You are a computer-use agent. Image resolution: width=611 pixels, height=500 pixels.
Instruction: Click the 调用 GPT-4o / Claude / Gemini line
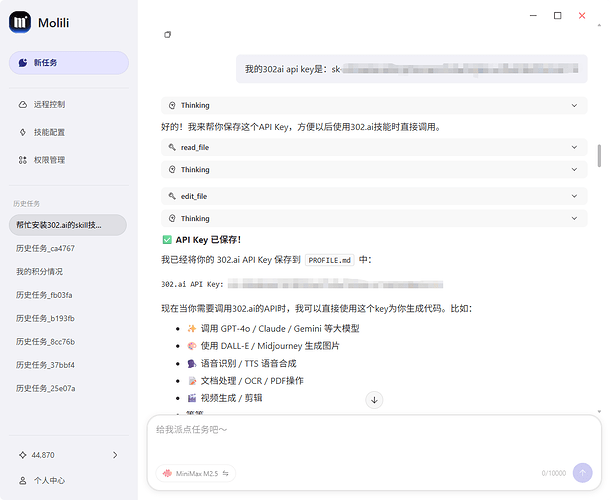point(273,329)
